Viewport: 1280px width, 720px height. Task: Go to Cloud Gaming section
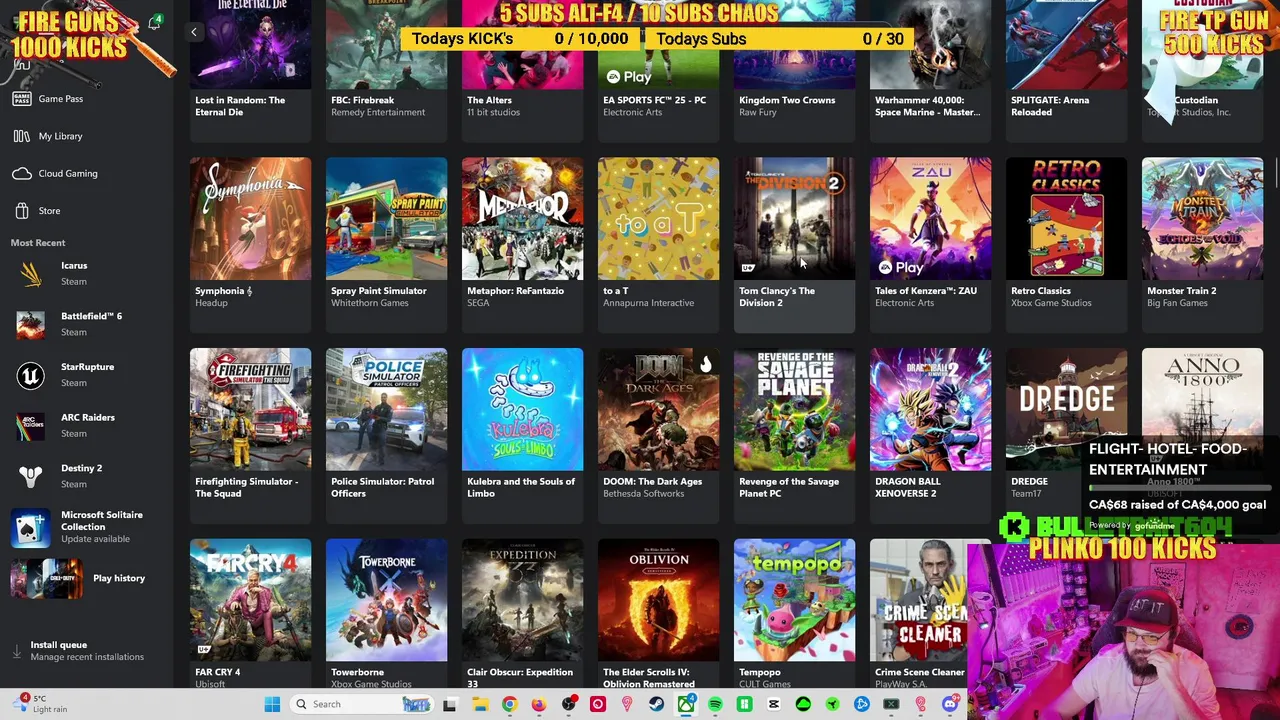click(67, 173)
